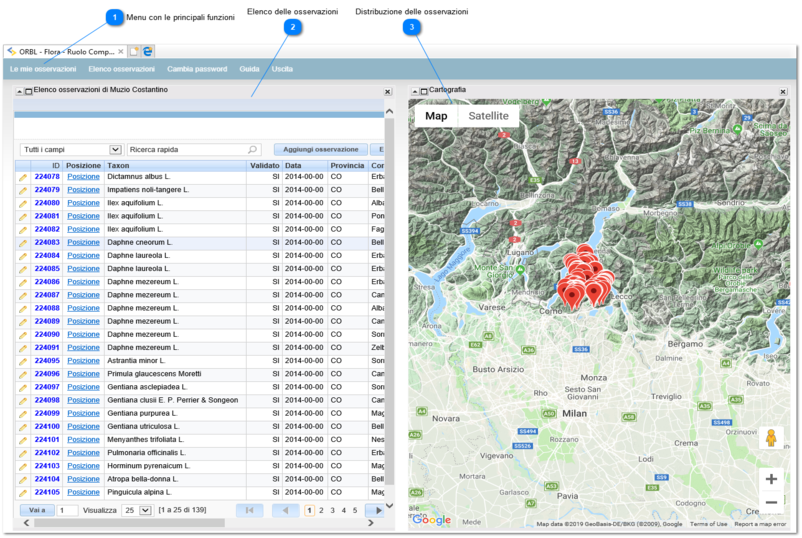Image resolution: width=802 pixels, height=538 pixels.
Task: Click pencil icon for row 224090
Action: tap(23, 335)
